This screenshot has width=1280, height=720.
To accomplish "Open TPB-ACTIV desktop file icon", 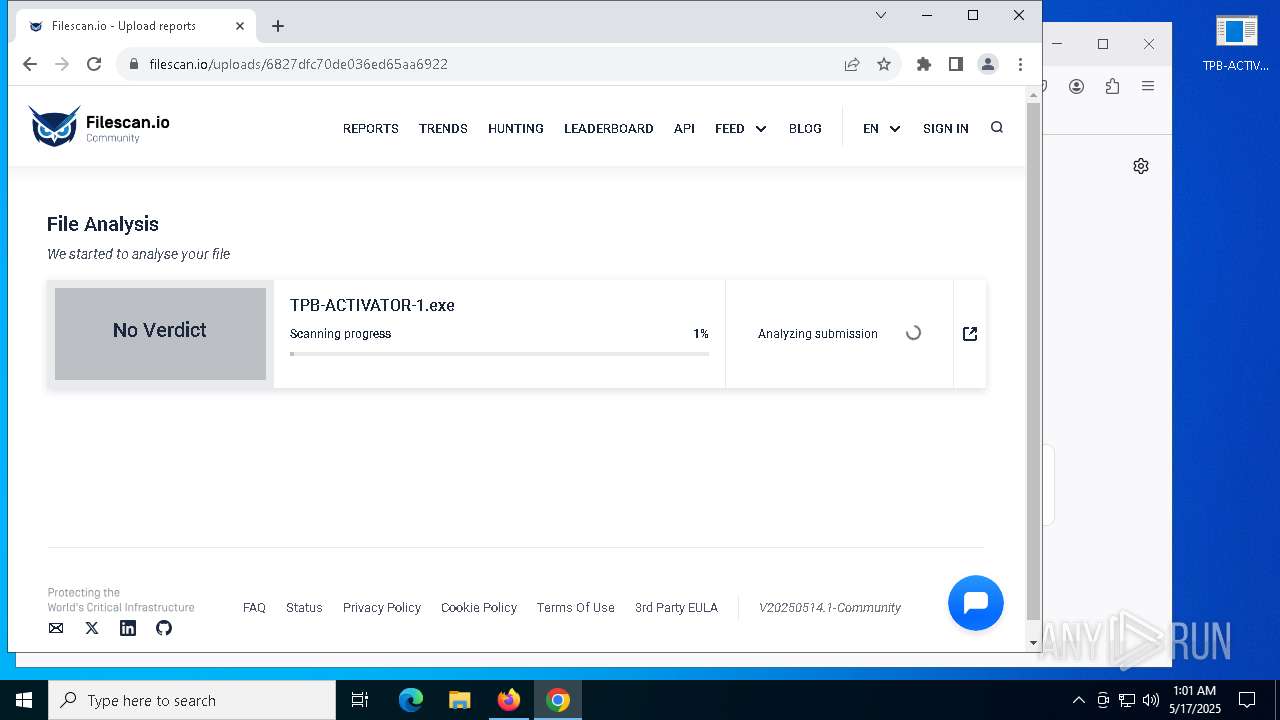I will pyautogui.click(x=1236, y=43).
